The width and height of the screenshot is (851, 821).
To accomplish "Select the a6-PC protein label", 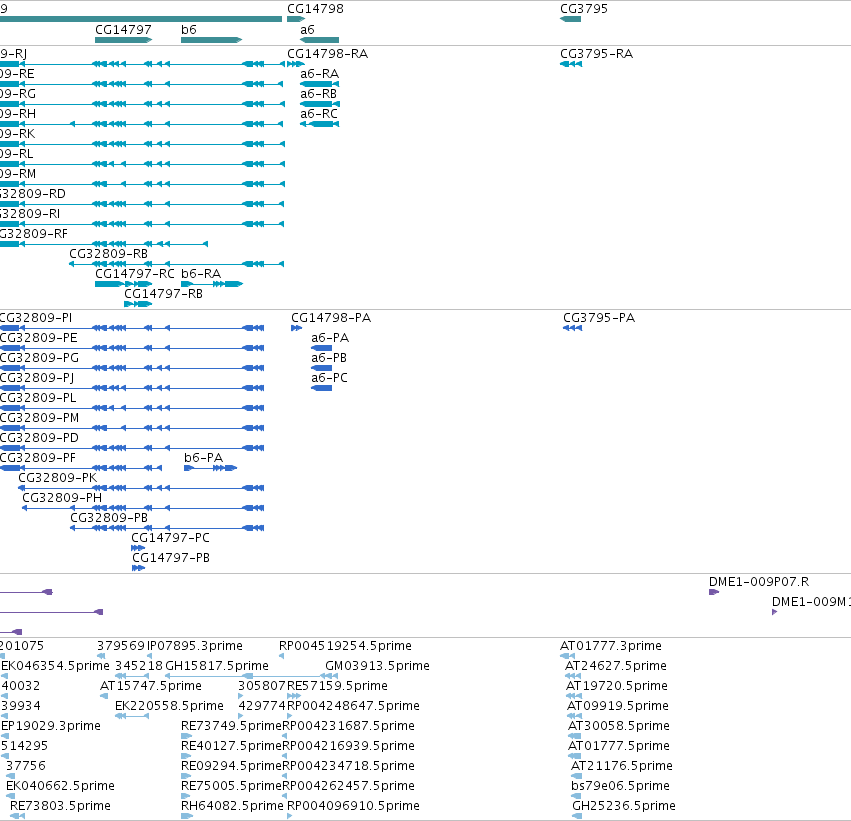I will tap(329, 378).
